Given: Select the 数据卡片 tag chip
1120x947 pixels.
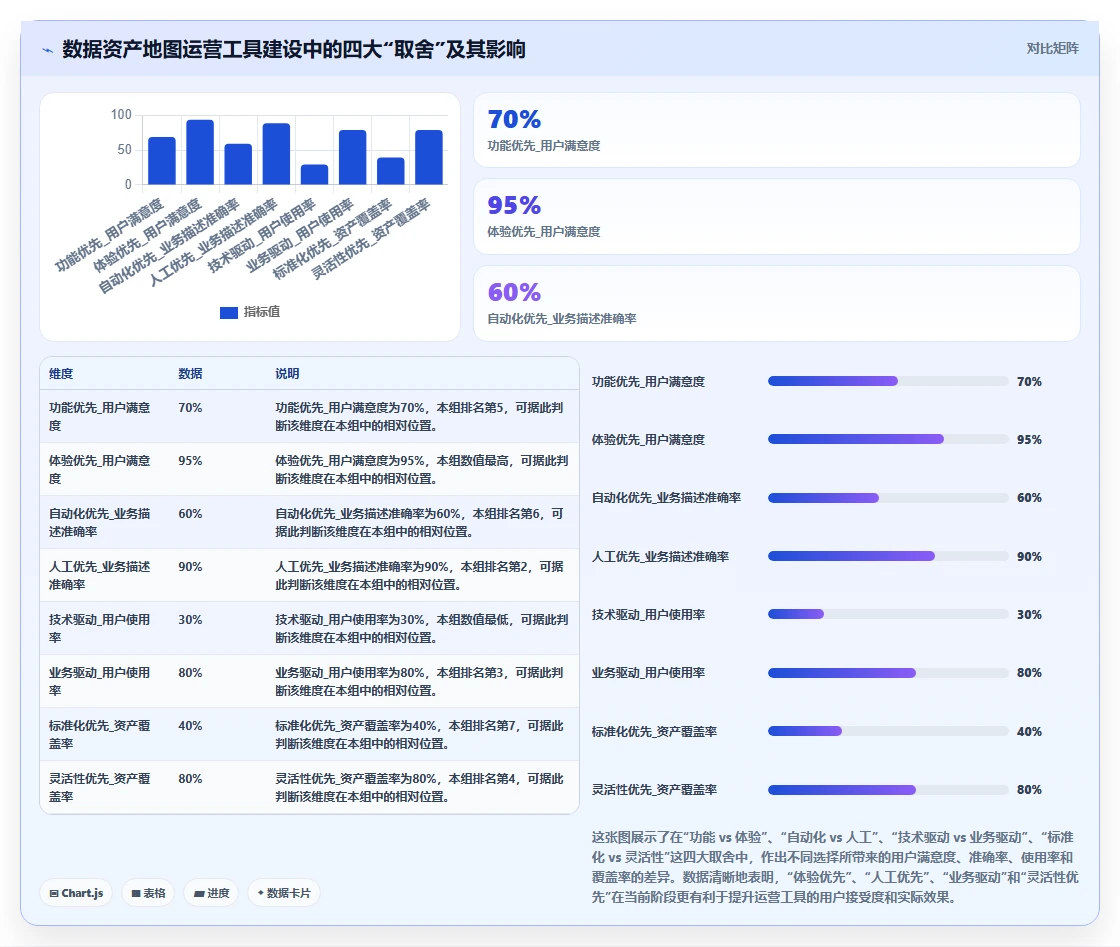Looking at the screenshot, I should (x=284, y=893).
